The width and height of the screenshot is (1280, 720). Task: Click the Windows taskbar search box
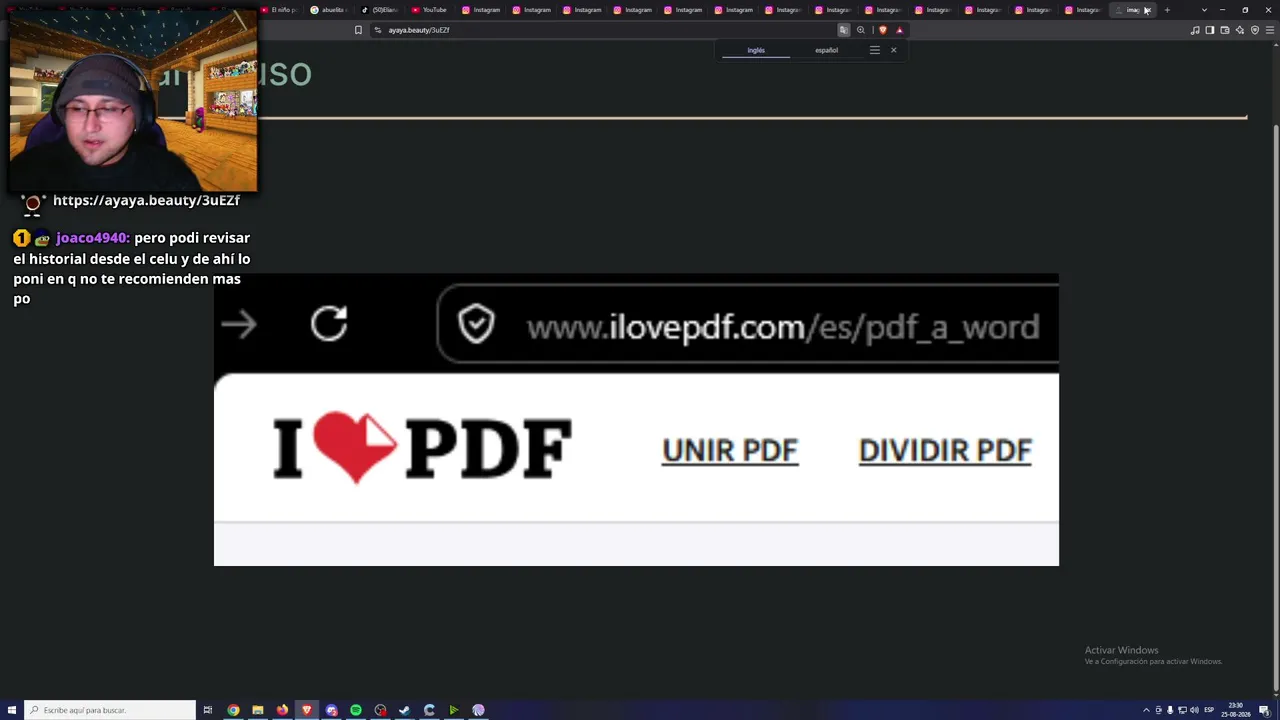[110, 710]
